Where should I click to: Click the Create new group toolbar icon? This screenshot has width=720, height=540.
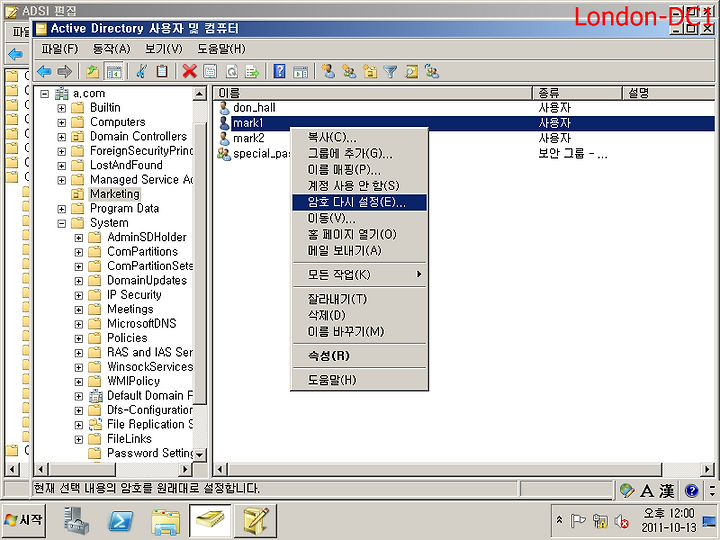point(349,71)
